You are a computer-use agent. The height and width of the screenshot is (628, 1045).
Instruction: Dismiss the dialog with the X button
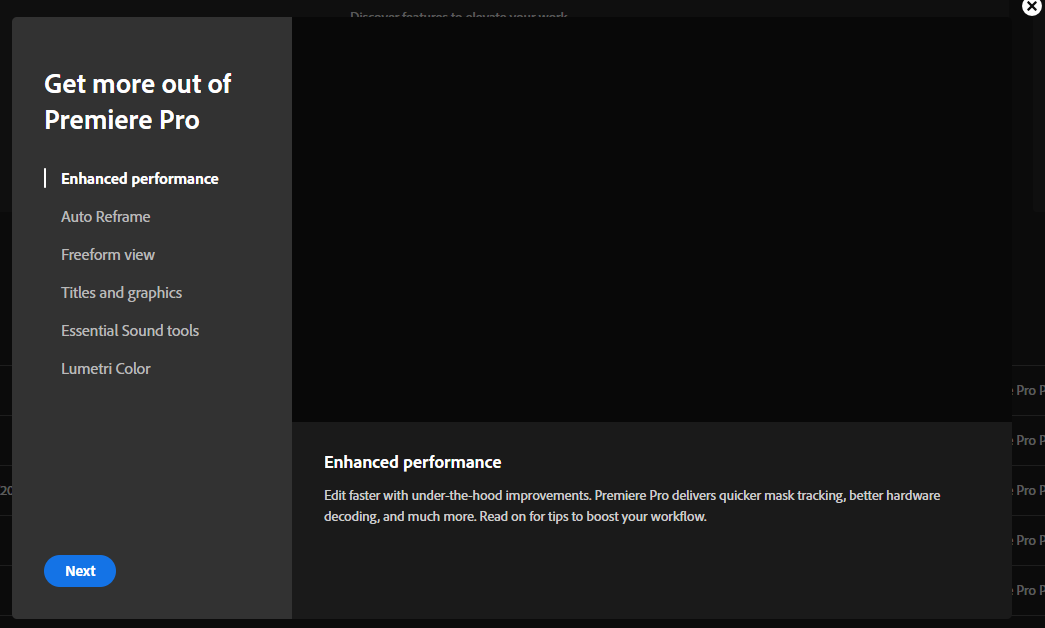[1031, 7]
